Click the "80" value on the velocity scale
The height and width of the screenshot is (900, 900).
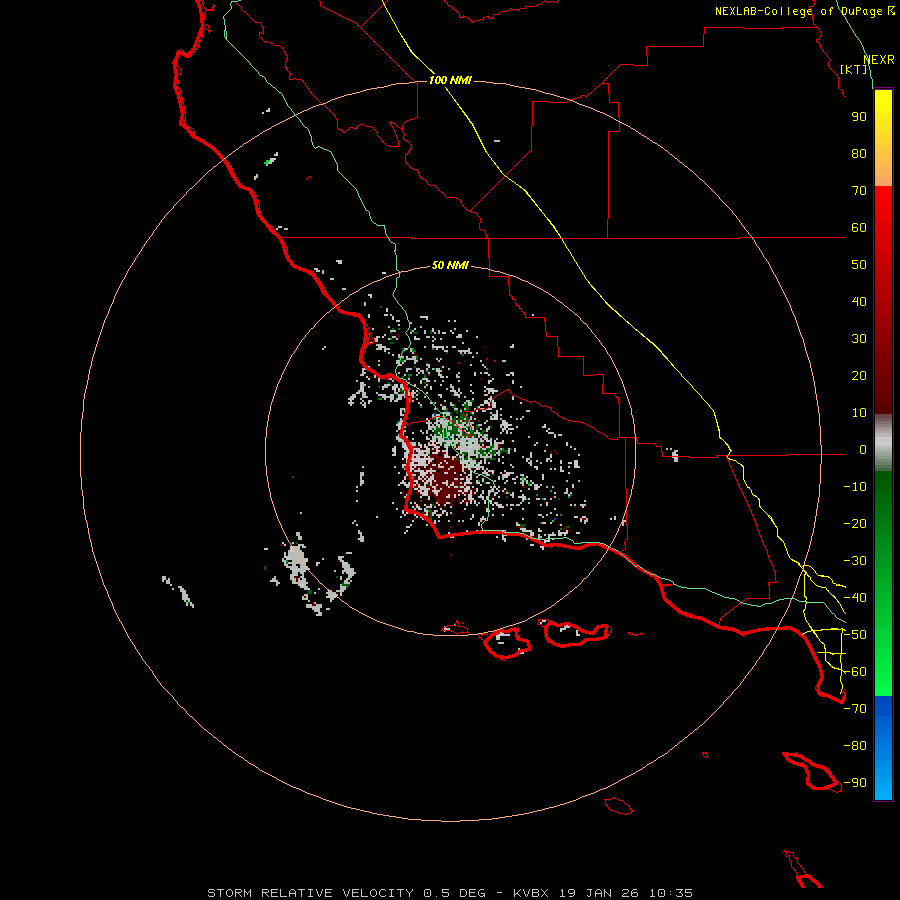[x=859, y=154]
